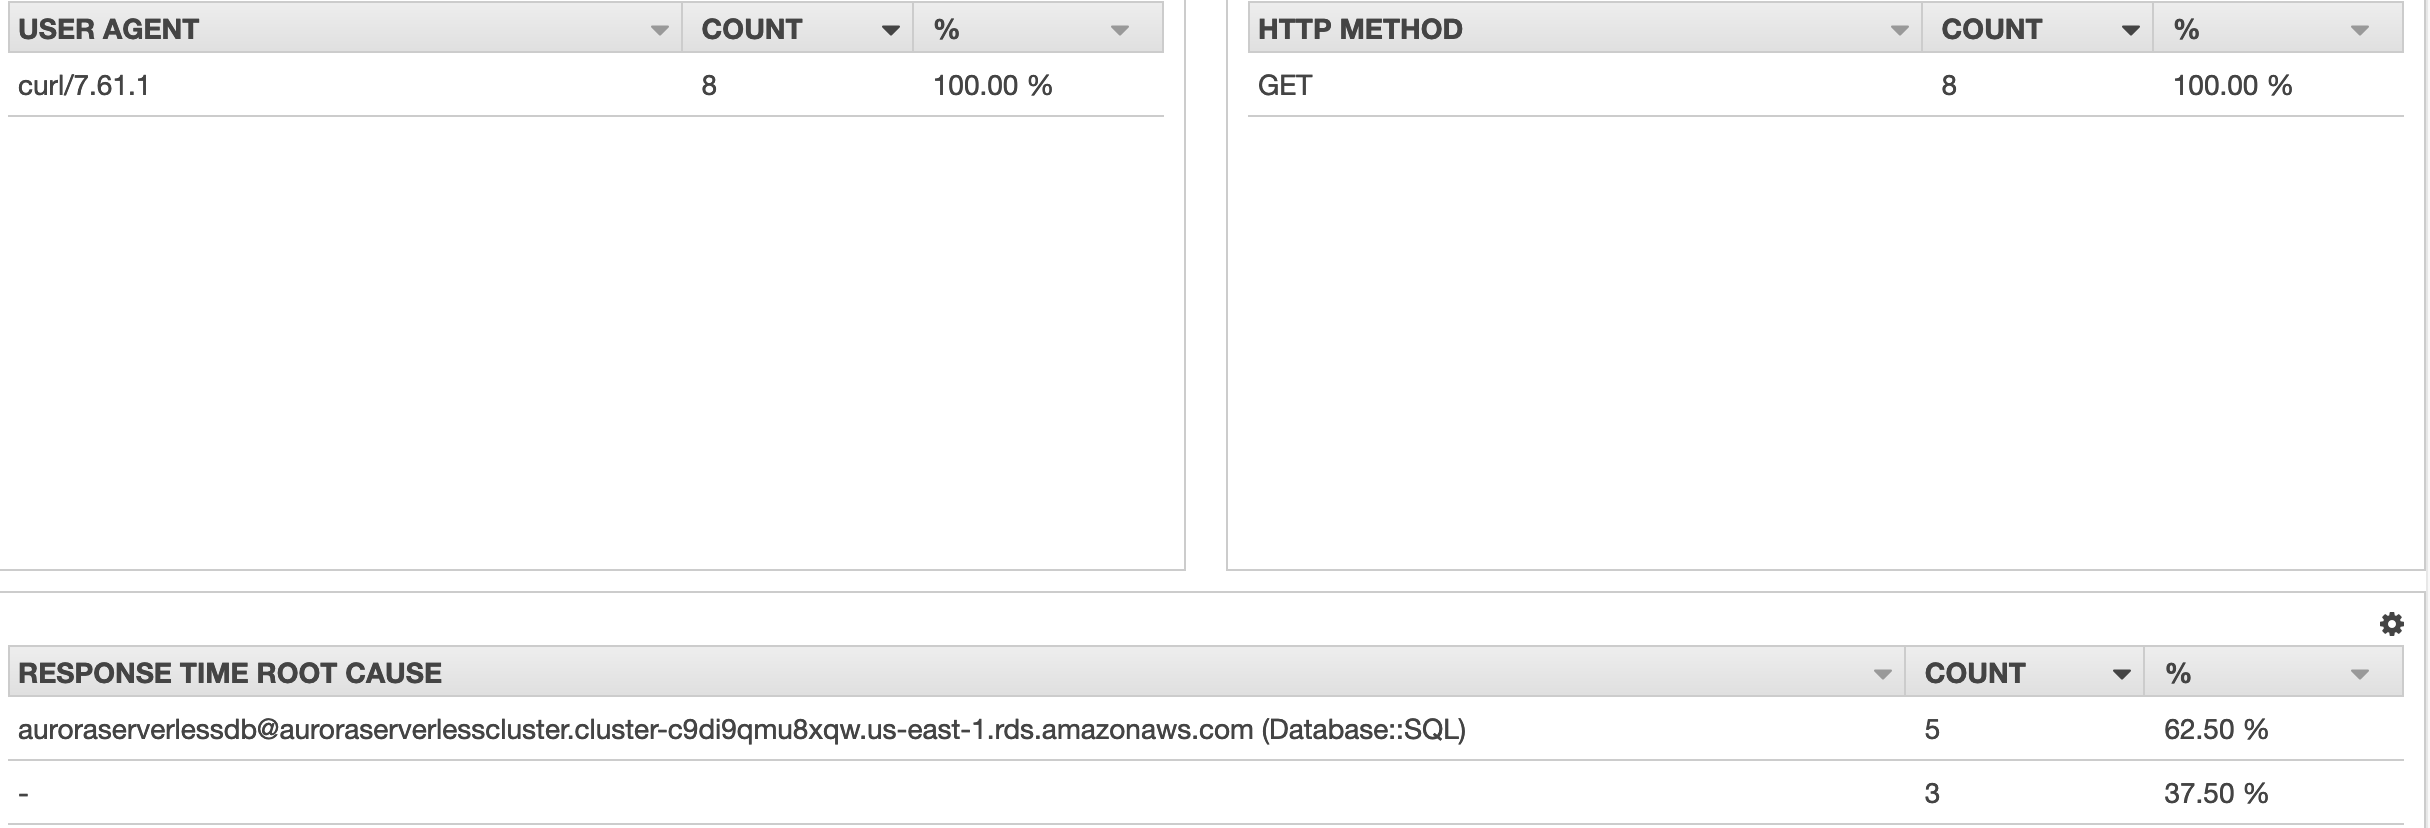The width and height of the screenshot is (2430, 828).
Task: Sort by USER AGENT column arrow
Action: pos(659,31)
